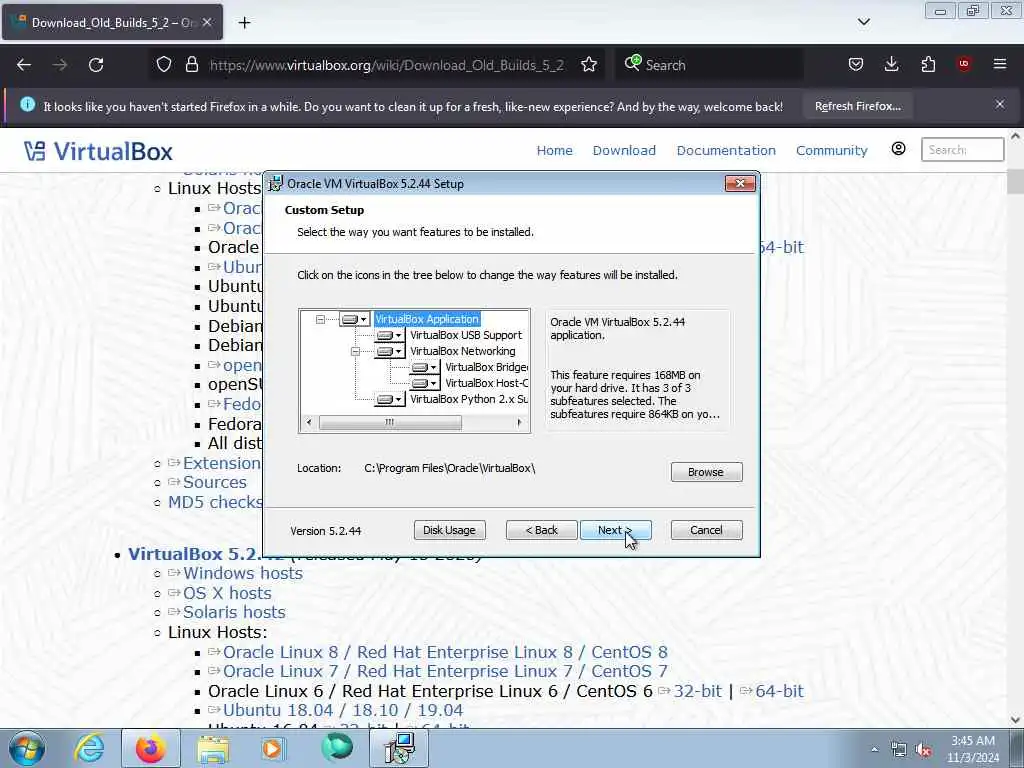The width and height of the screenshot is (1024, 768).
Task: Open Documentation menu on VirtualBox site
Action: pos(726,150)
